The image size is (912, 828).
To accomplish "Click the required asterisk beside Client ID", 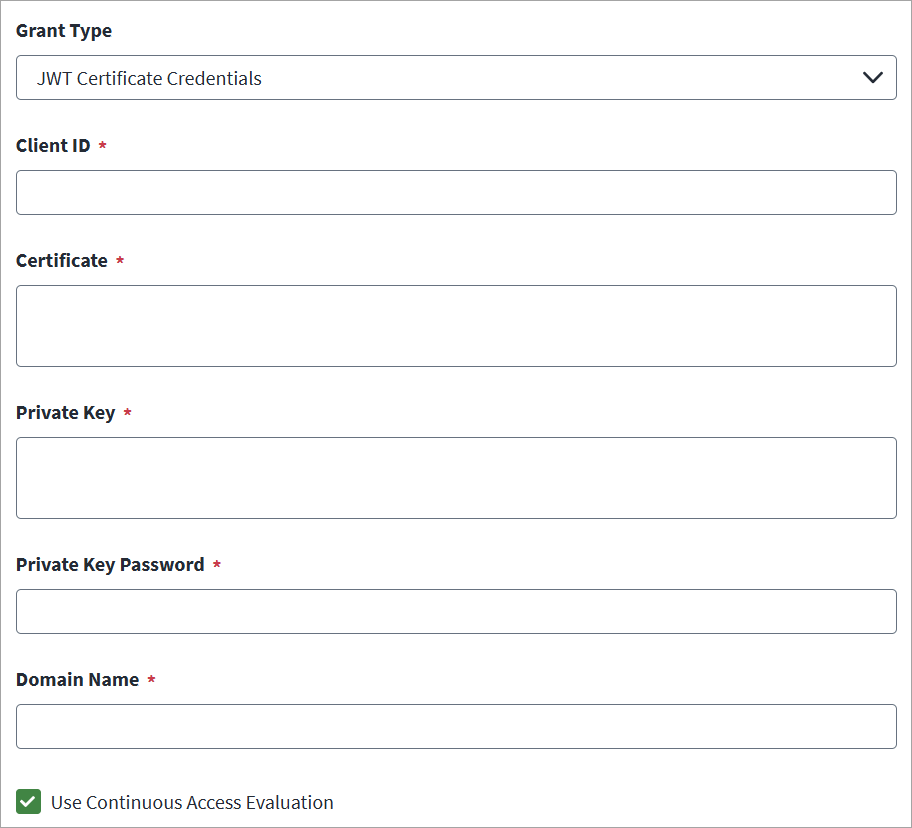I will click(103, 146).
